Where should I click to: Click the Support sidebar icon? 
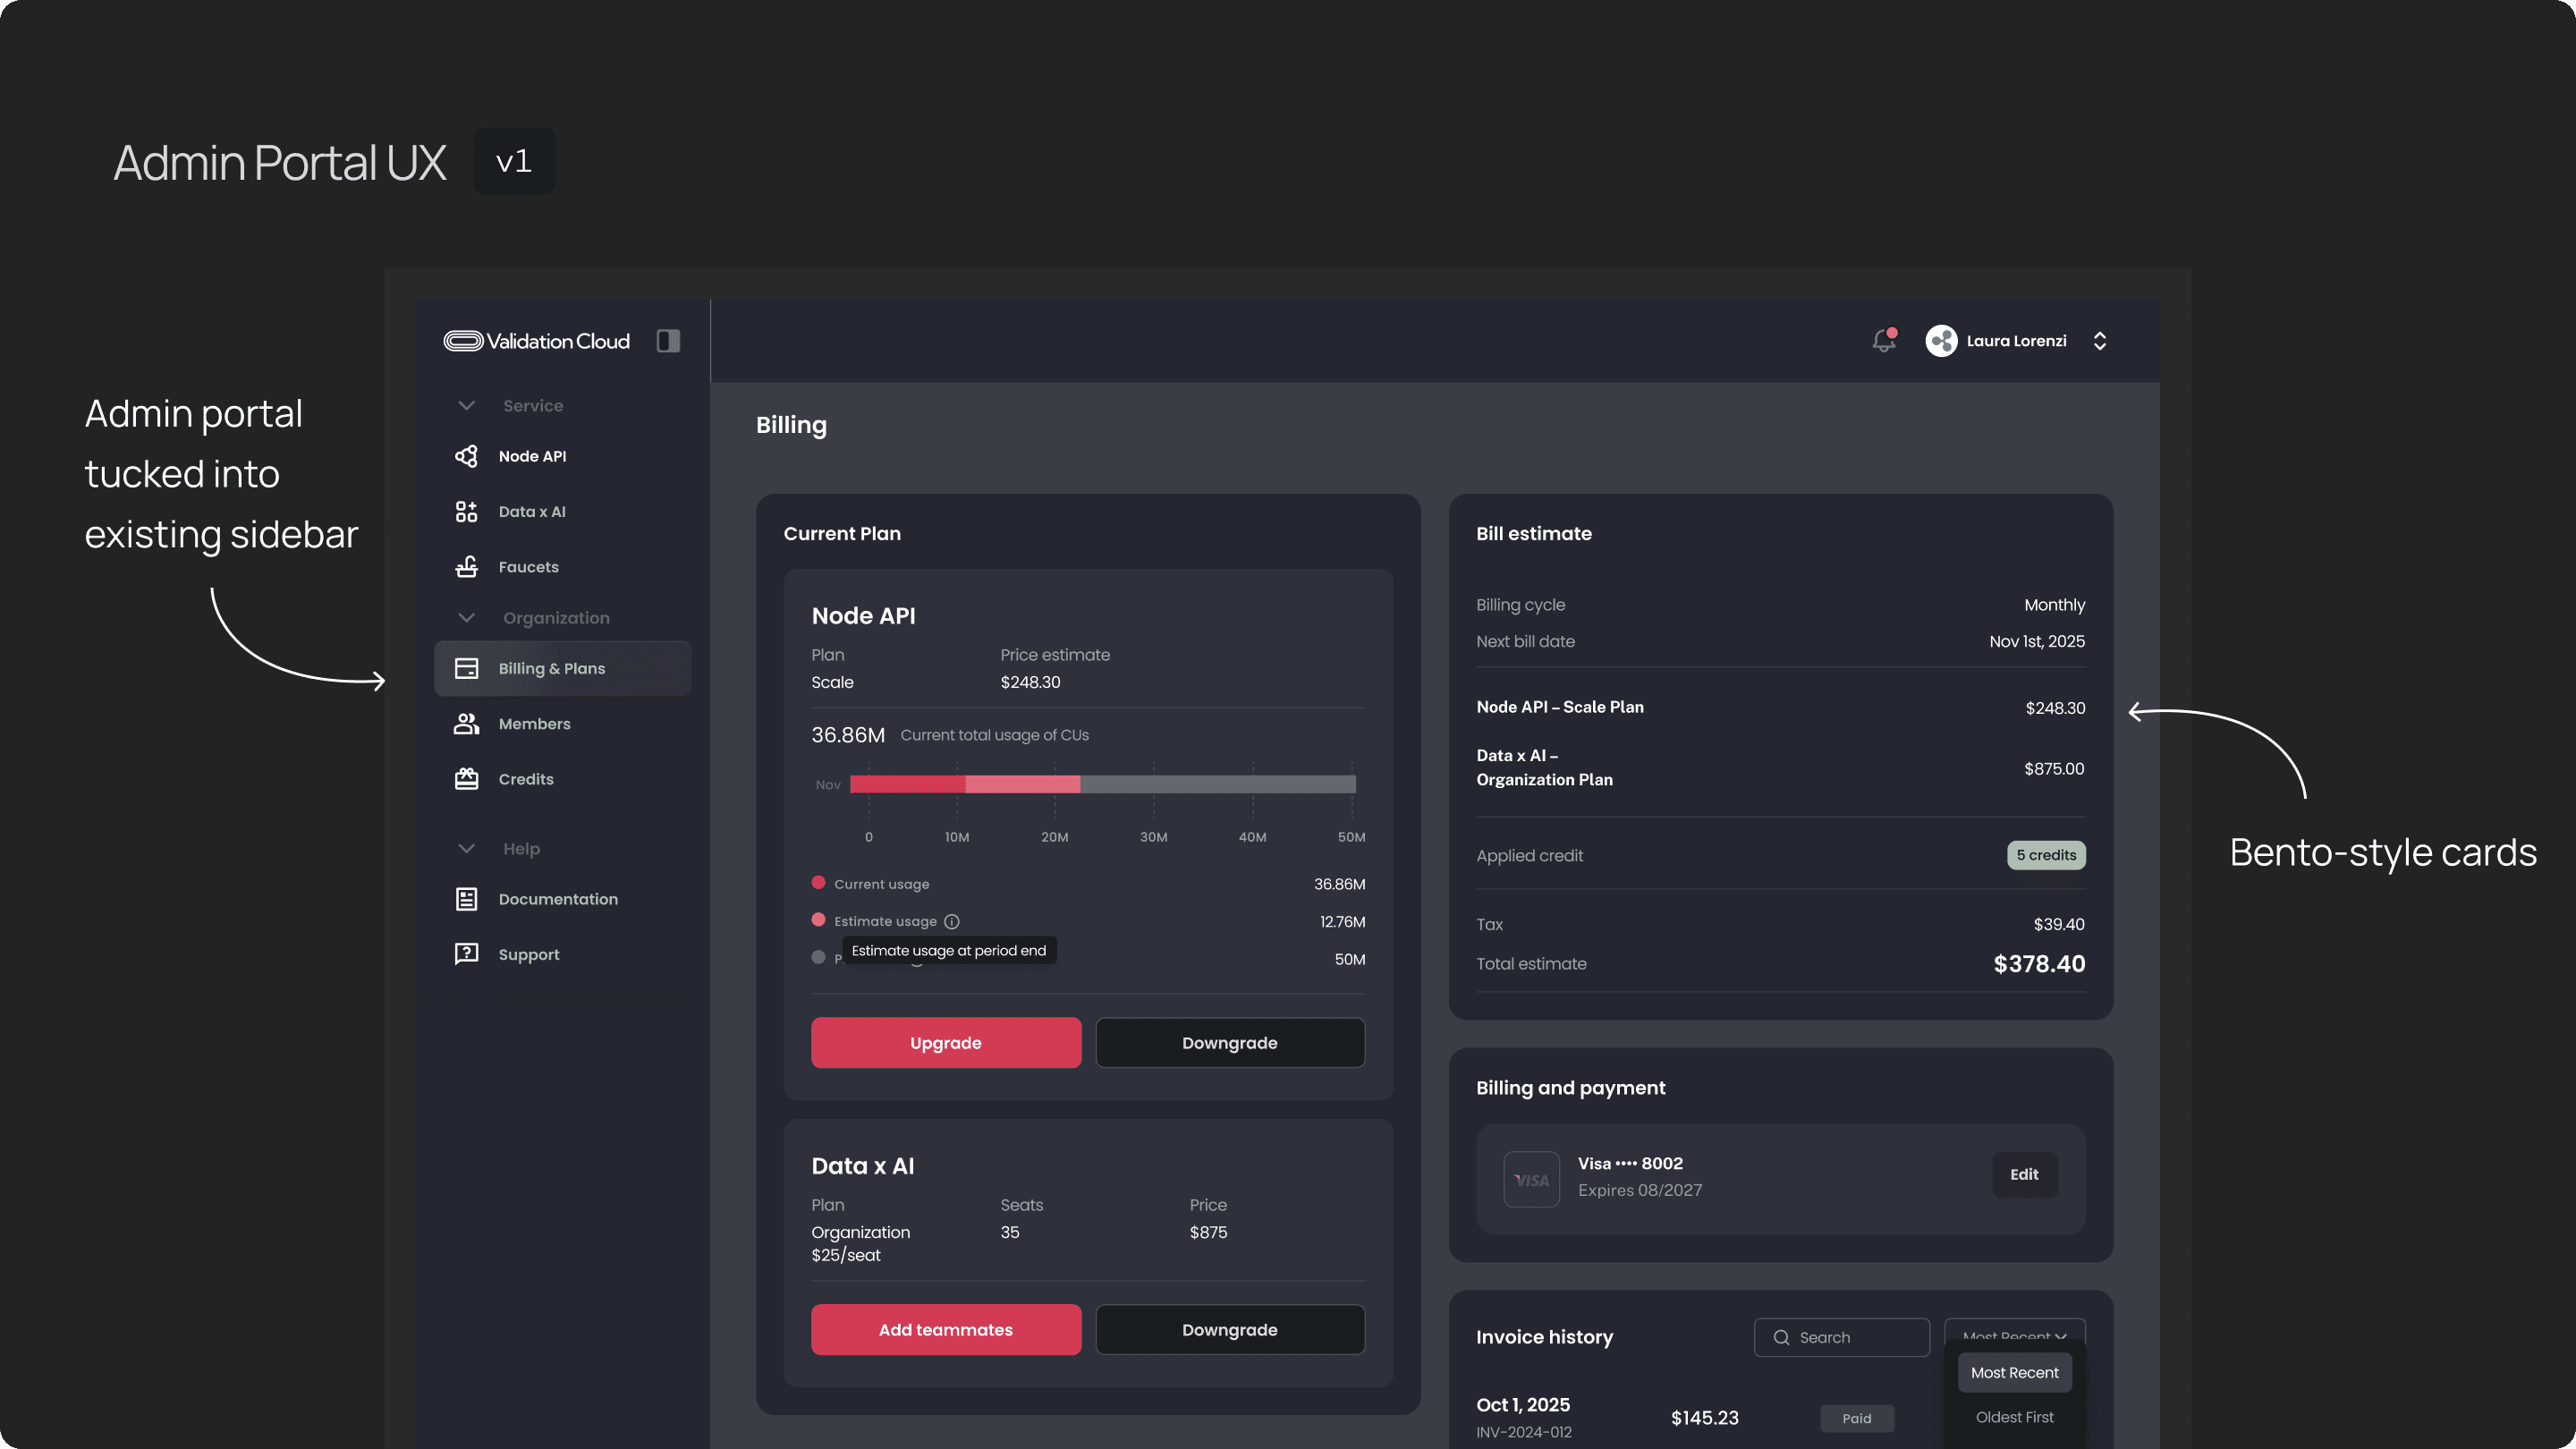pyautogui.click(x=466, y=954)
